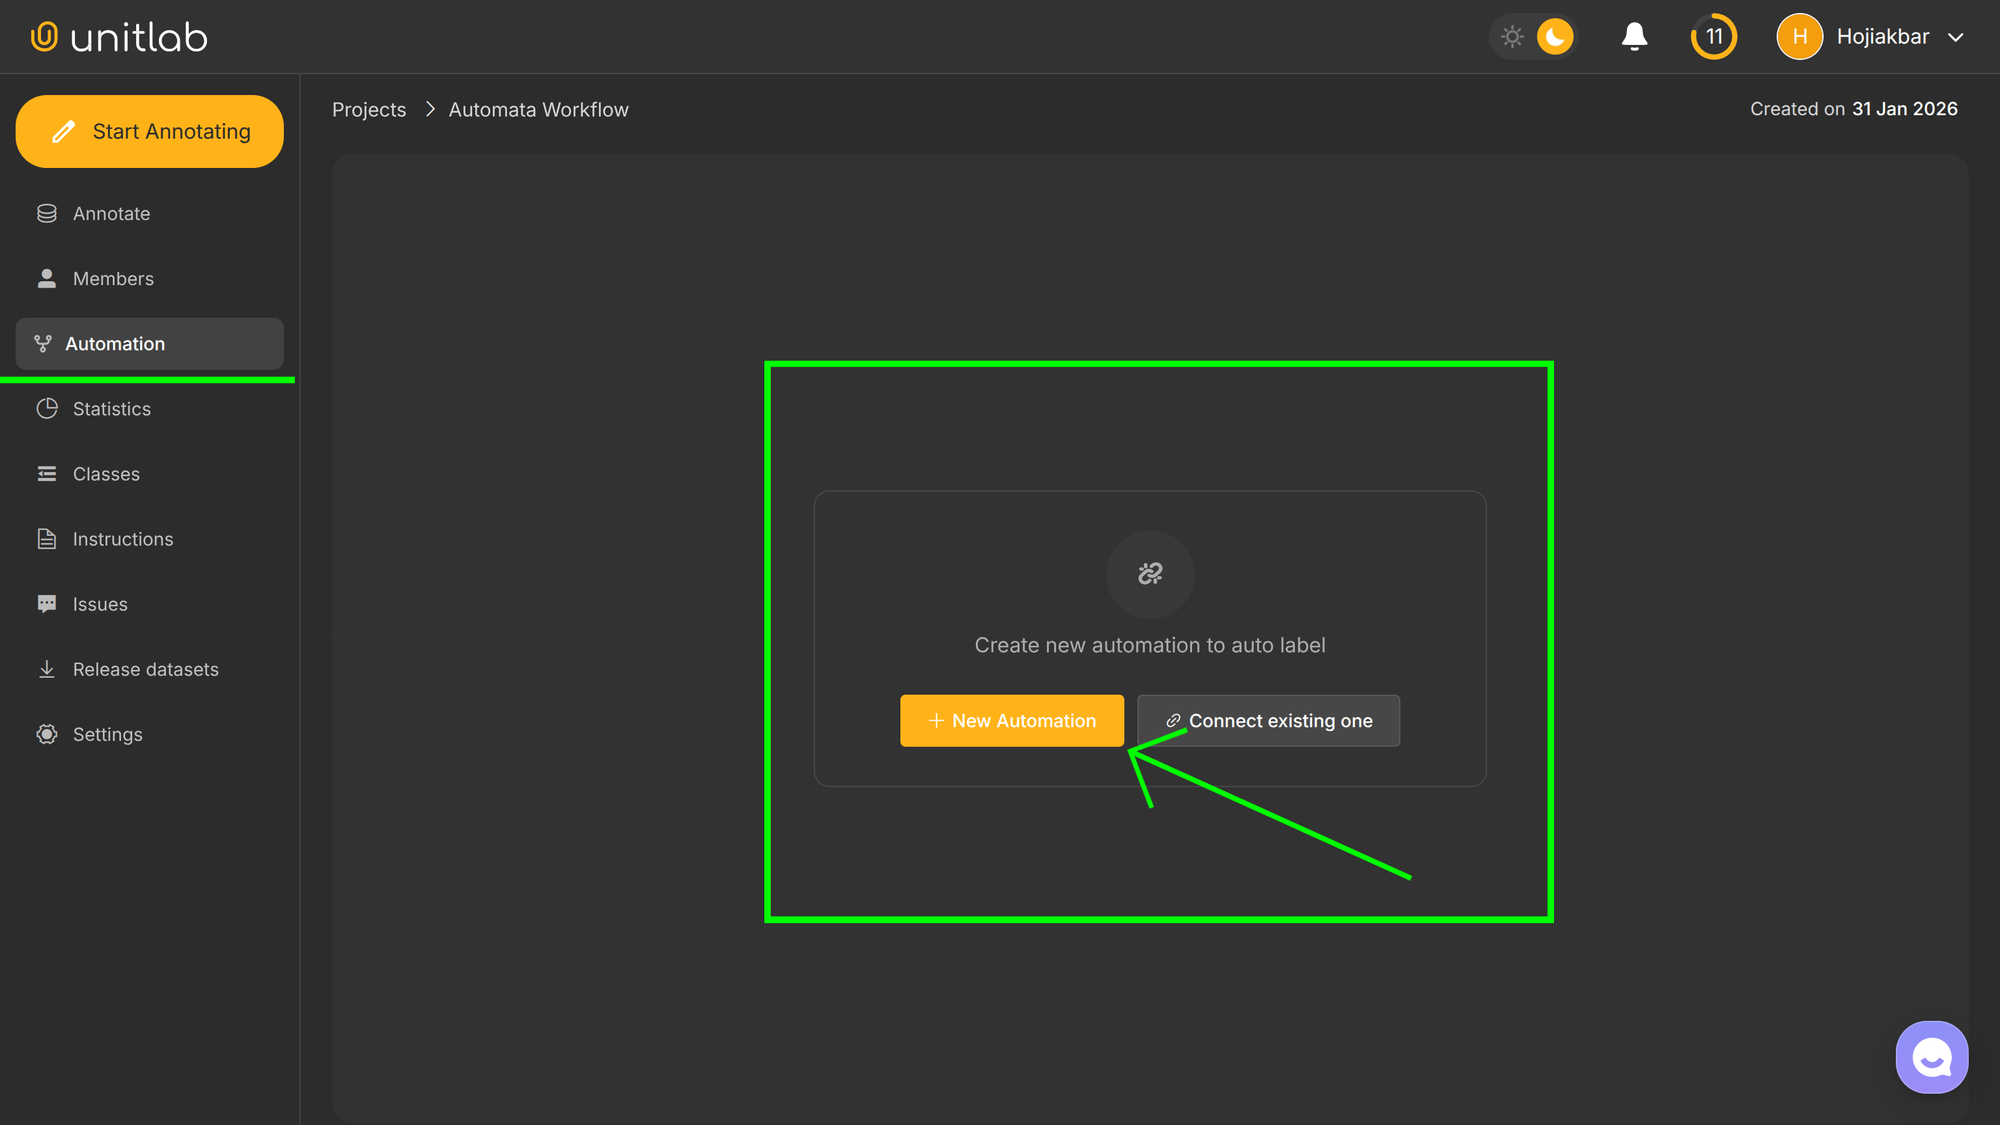
Task: Choose Connect existing one
Action: pyautogui.click(x=1268, y=720)
